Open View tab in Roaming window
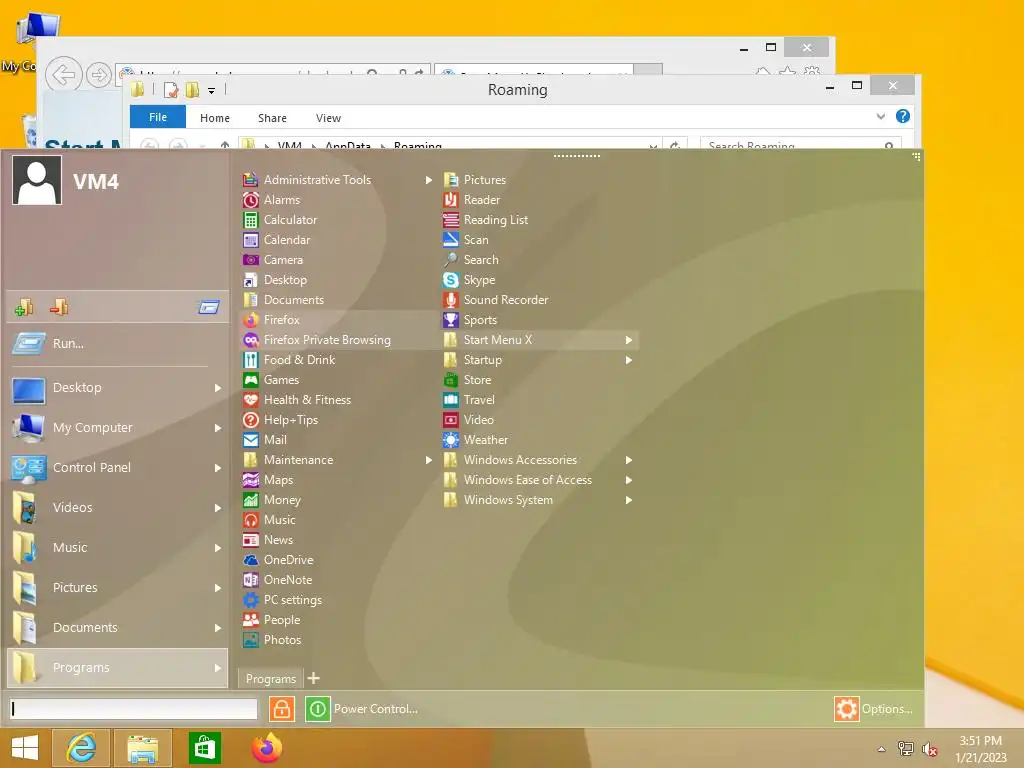This screenshot has width=1024, height=768. click(x=328, y=118)
